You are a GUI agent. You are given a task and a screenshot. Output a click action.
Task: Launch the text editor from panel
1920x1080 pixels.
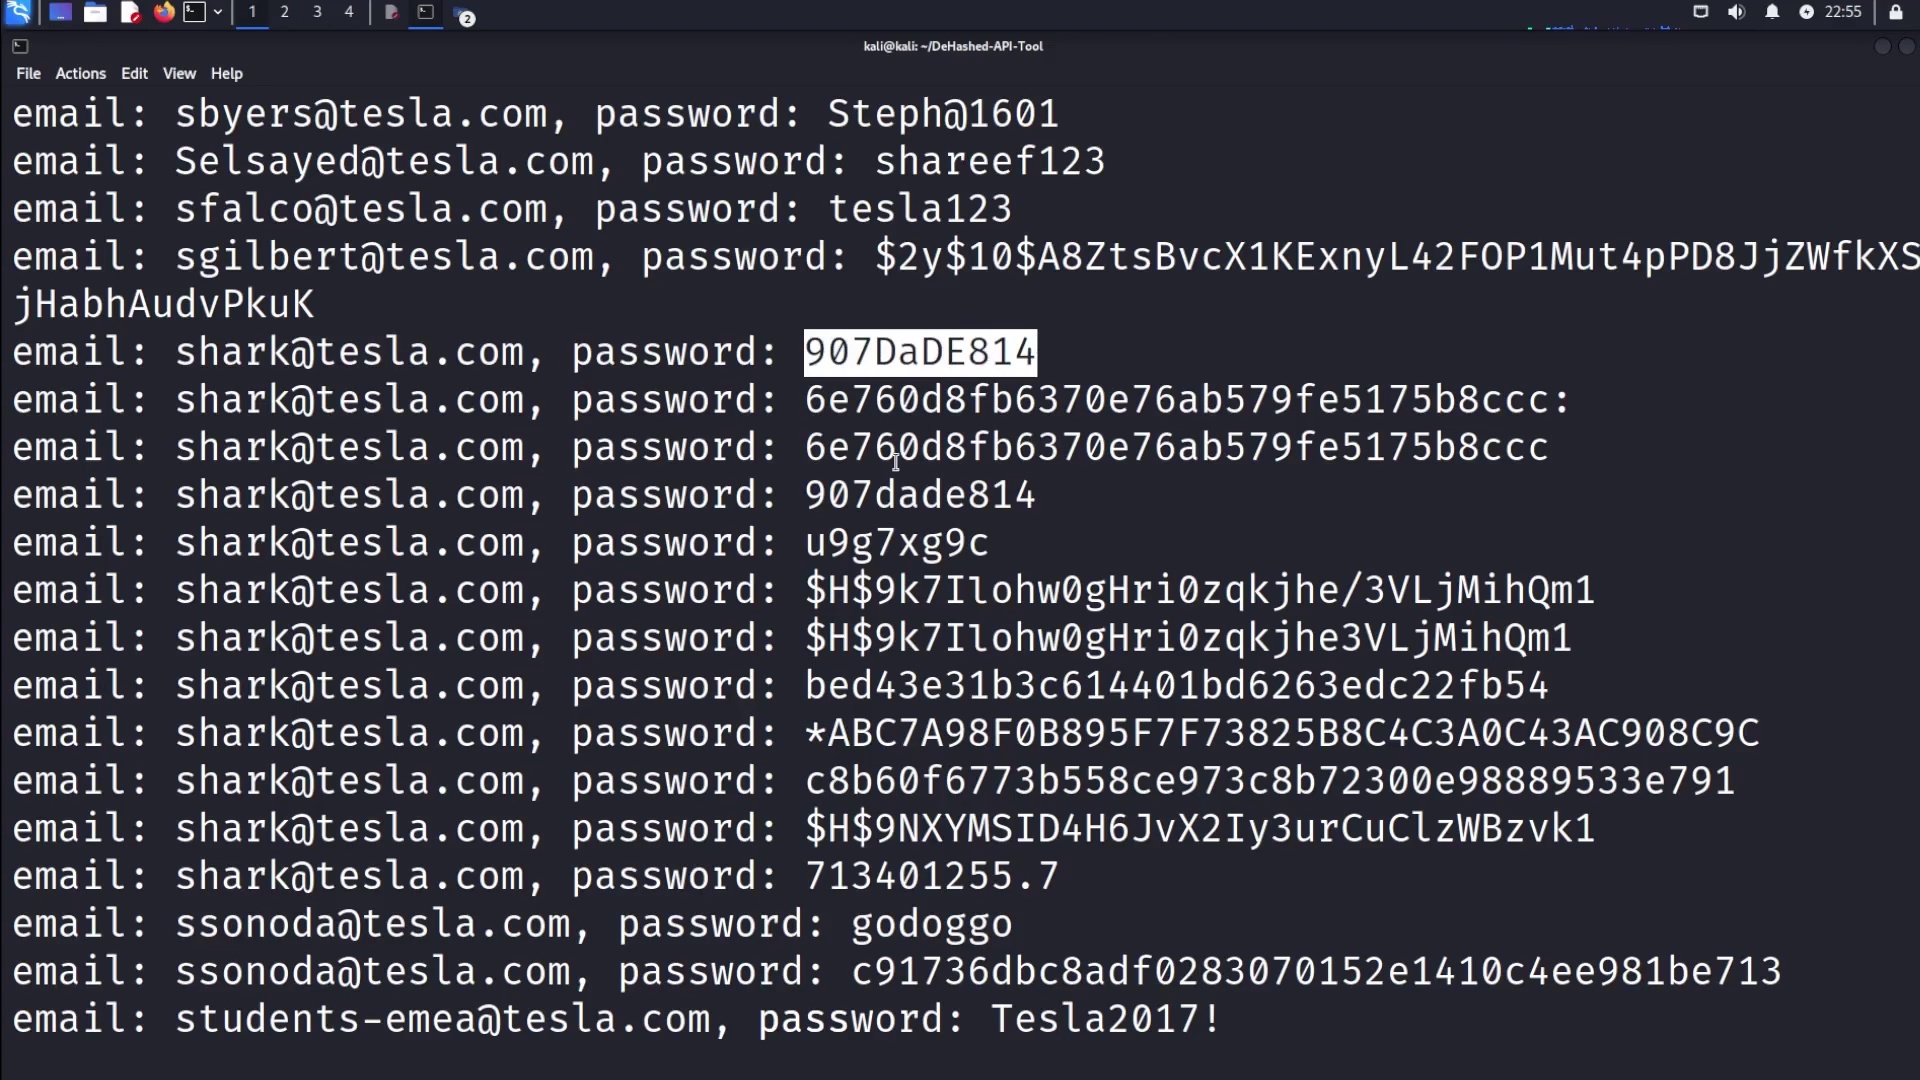pyautogui.click(x=130, y=12)
